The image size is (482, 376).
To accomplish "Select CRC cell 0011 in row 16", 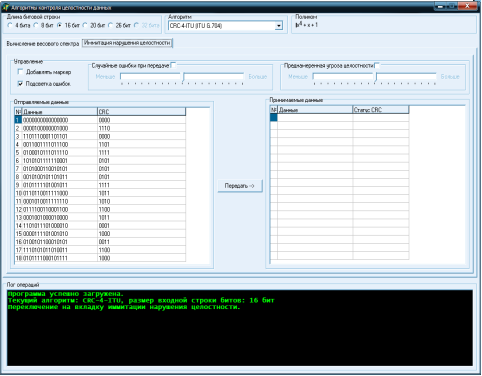I will [141, 242].
